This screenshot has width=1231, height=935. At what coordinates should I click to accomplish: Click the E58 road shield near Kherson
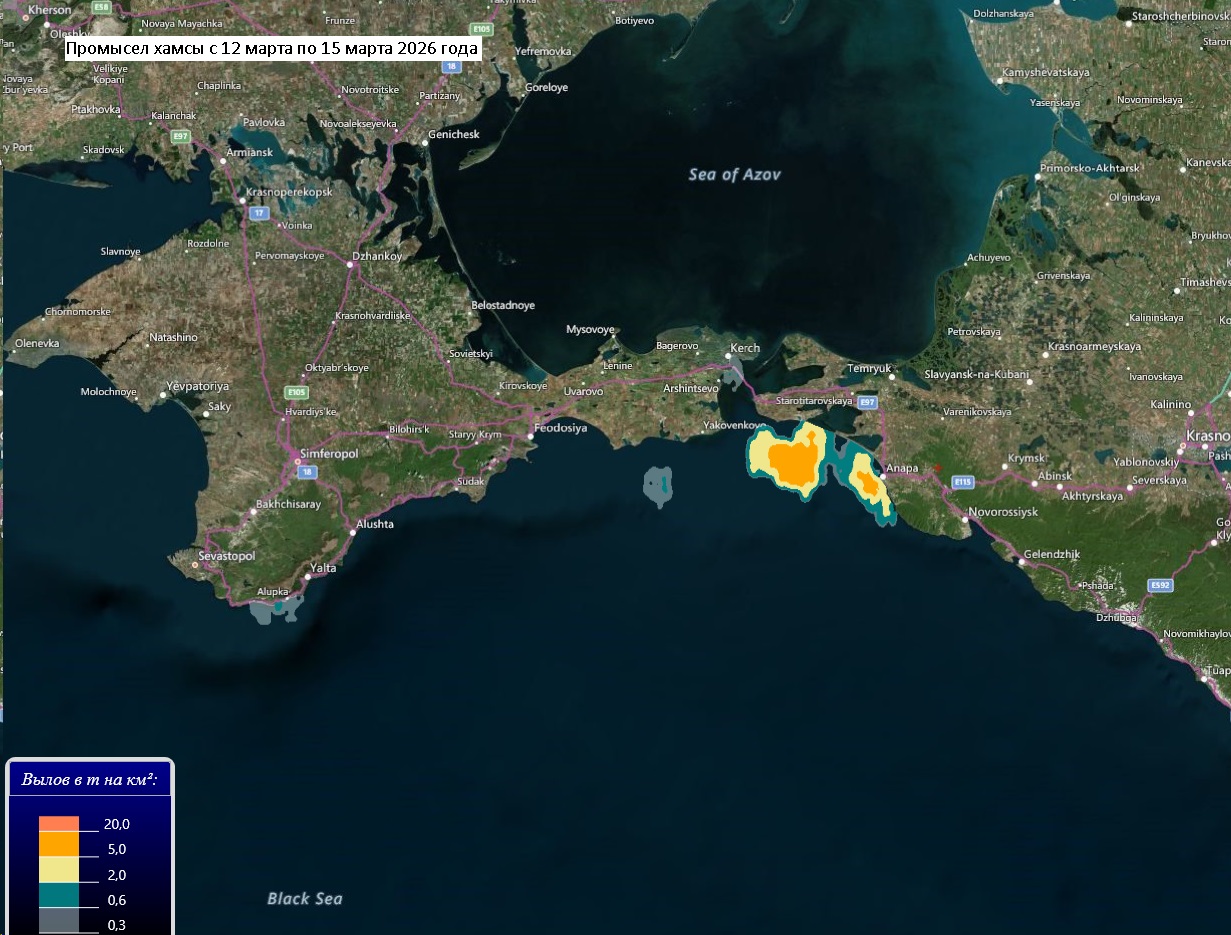click(101, 7)
